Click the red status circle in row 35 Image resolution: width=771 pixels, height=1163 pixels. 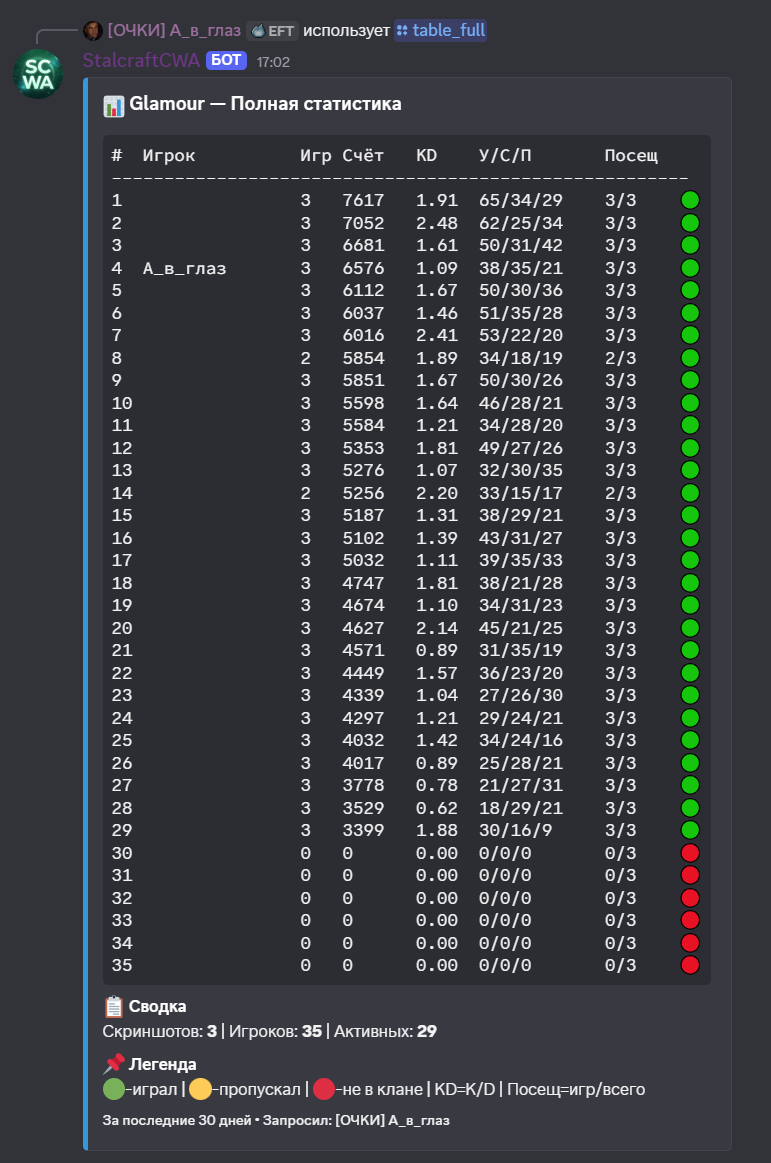[x=690, y=965]
